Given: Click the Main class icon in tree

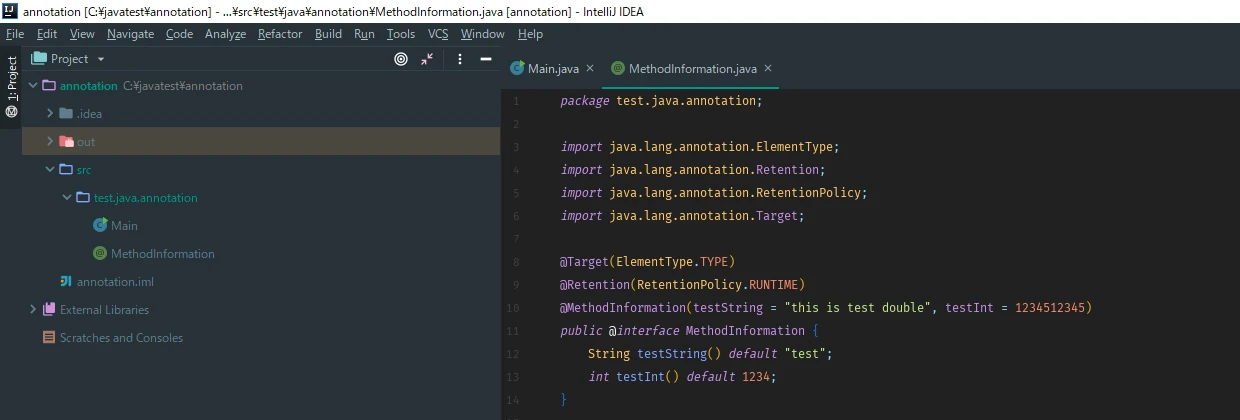Looking at the screenshot, I should (100, 226).
